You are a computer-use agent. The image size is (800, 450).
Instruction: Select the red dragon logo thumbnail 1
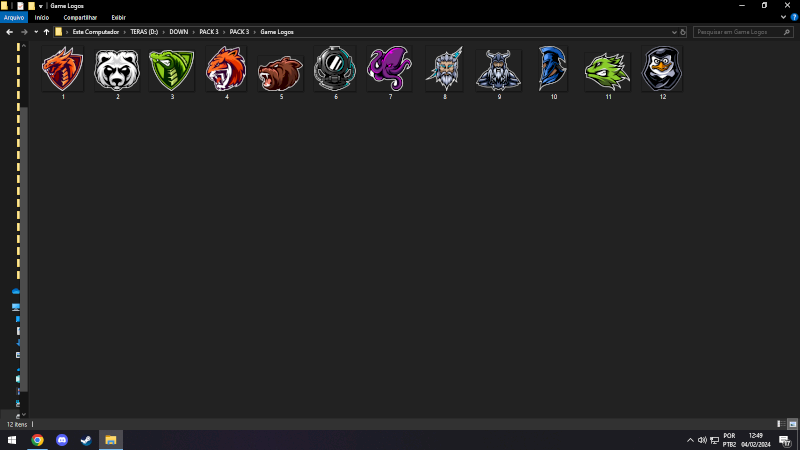[63, 69]
